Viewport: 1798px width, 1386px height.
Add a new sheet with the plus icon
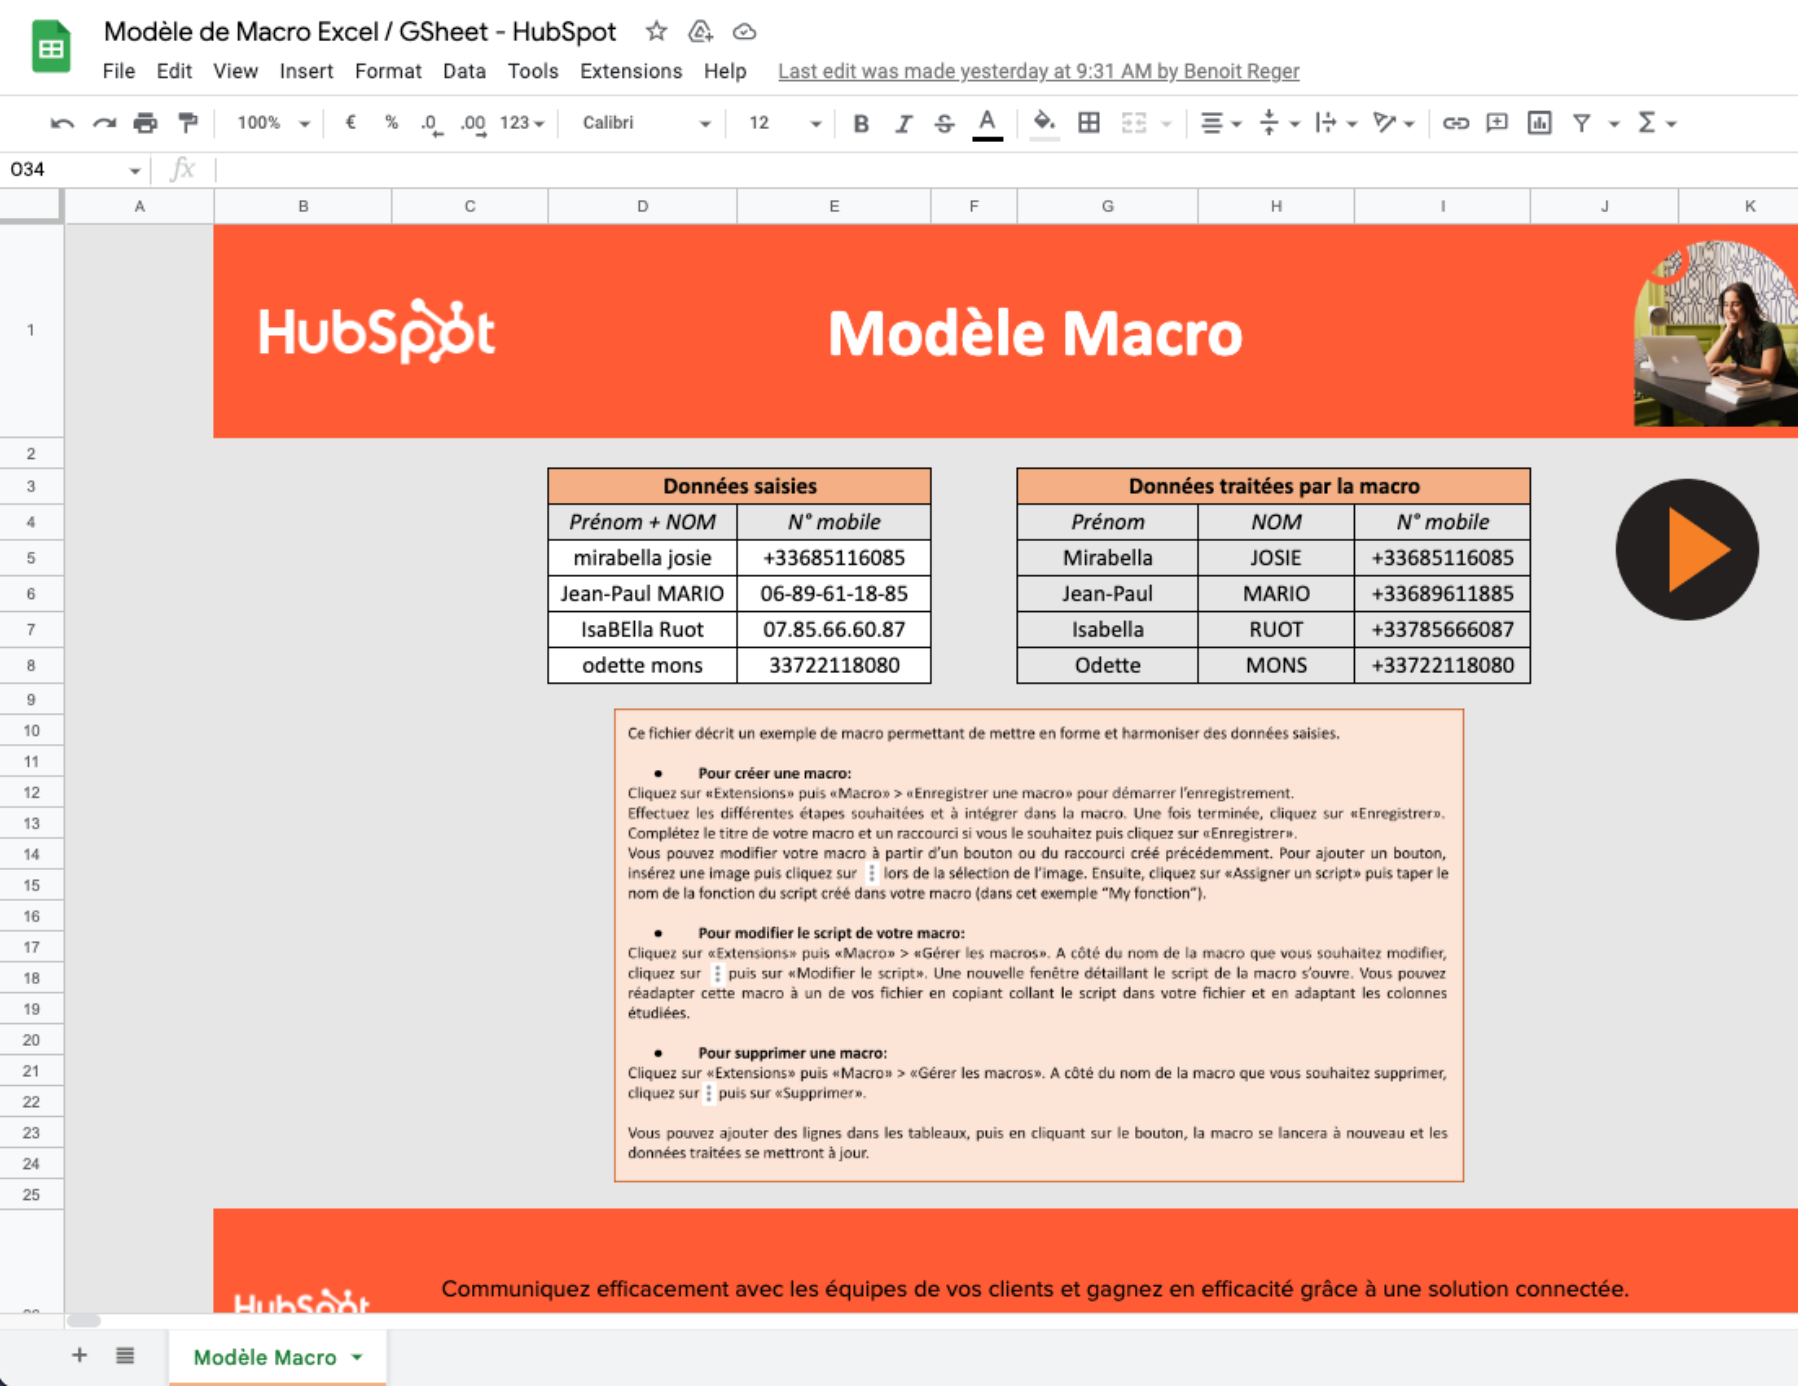pyautogui.click(x=79, y=1355)
